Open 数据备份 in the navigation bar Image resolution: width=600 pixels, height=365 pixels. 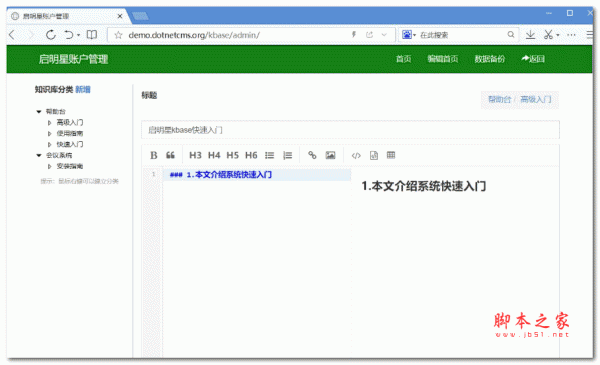489,59
